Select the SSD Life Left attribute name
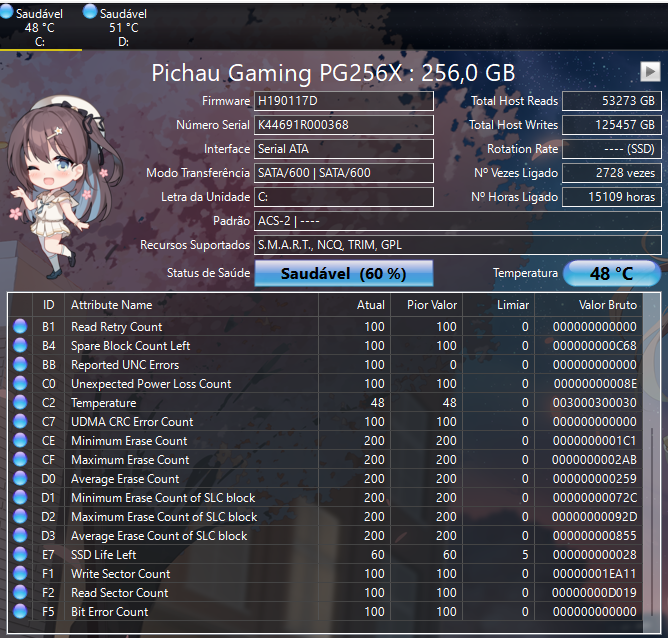Image resolution: width=668 pixels, height=638 pixels. (104, 555)
